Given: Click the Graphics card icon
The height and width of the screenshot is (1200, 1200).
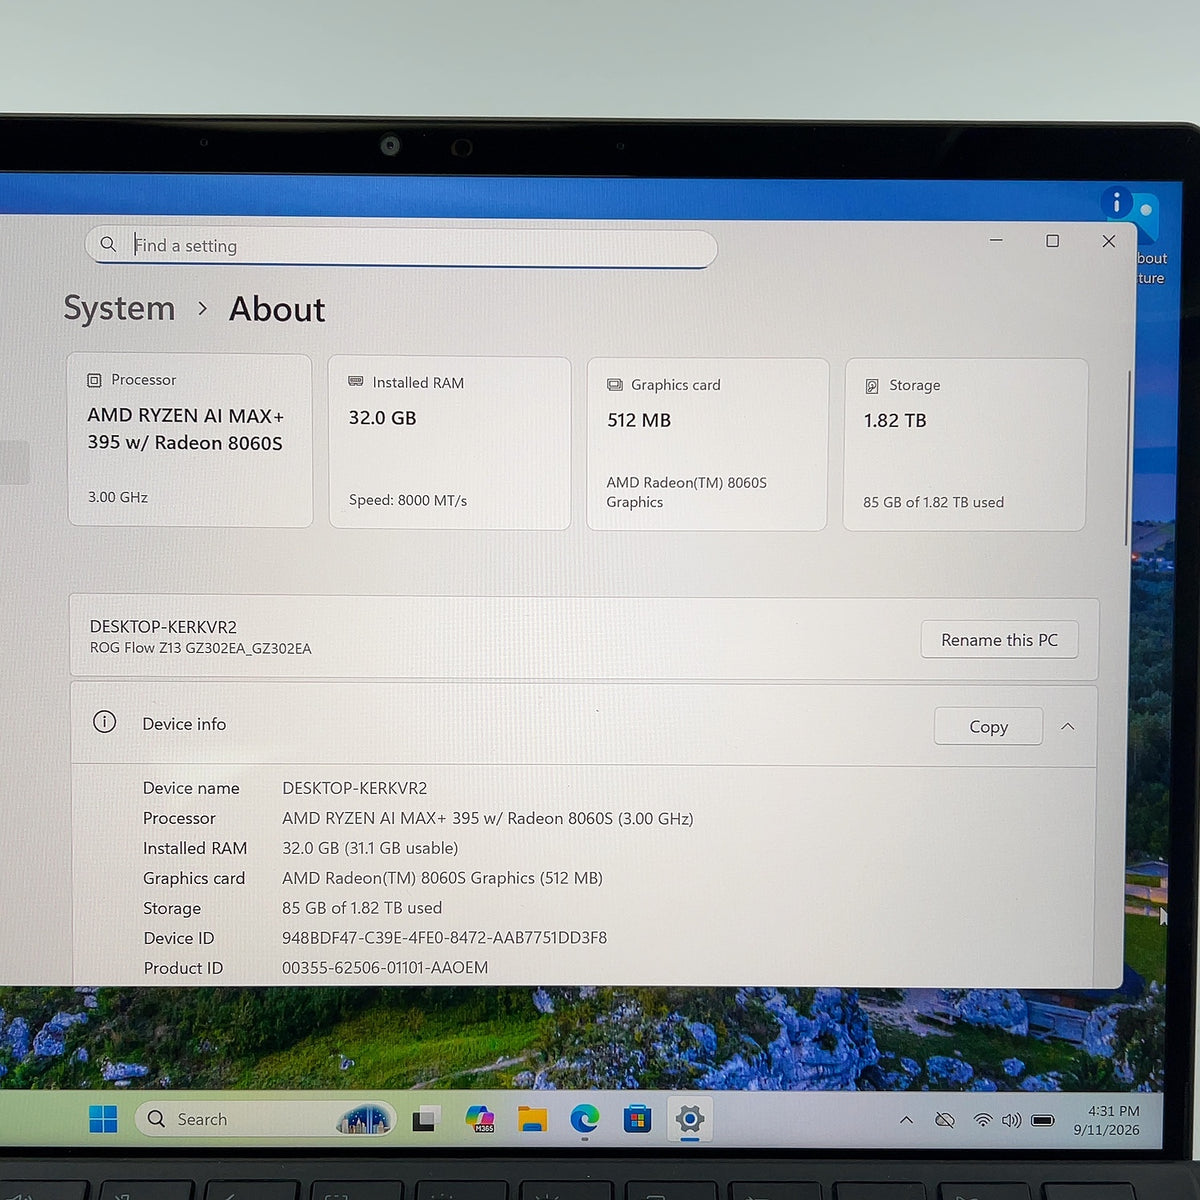Looking at the screenshot, I should point(614,385).
